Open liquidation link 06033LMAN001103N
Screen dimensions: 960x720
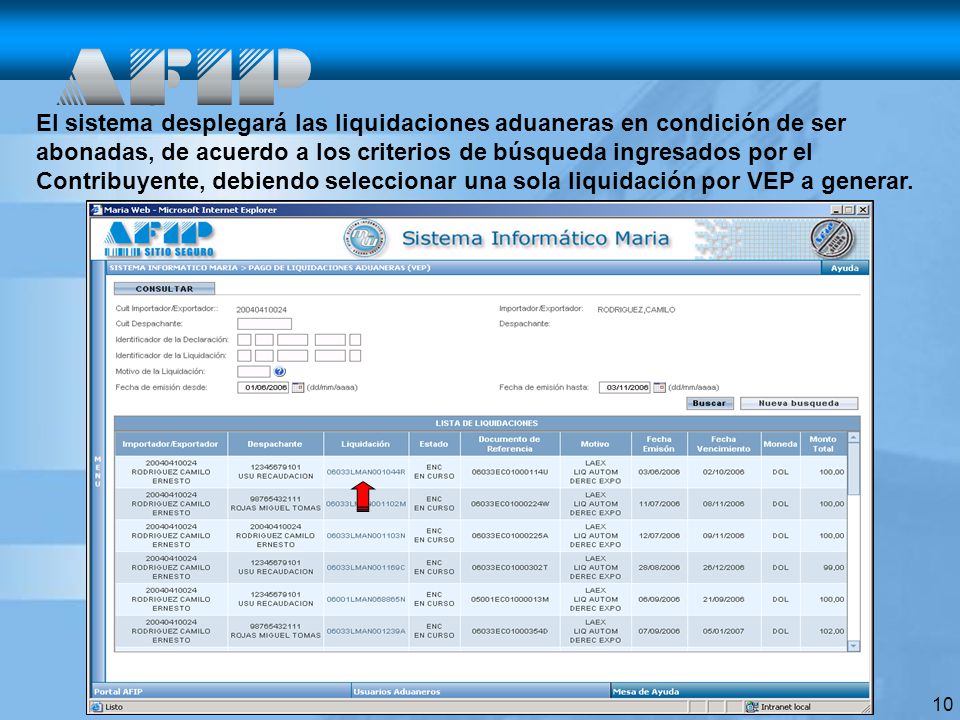pos(366,536)
